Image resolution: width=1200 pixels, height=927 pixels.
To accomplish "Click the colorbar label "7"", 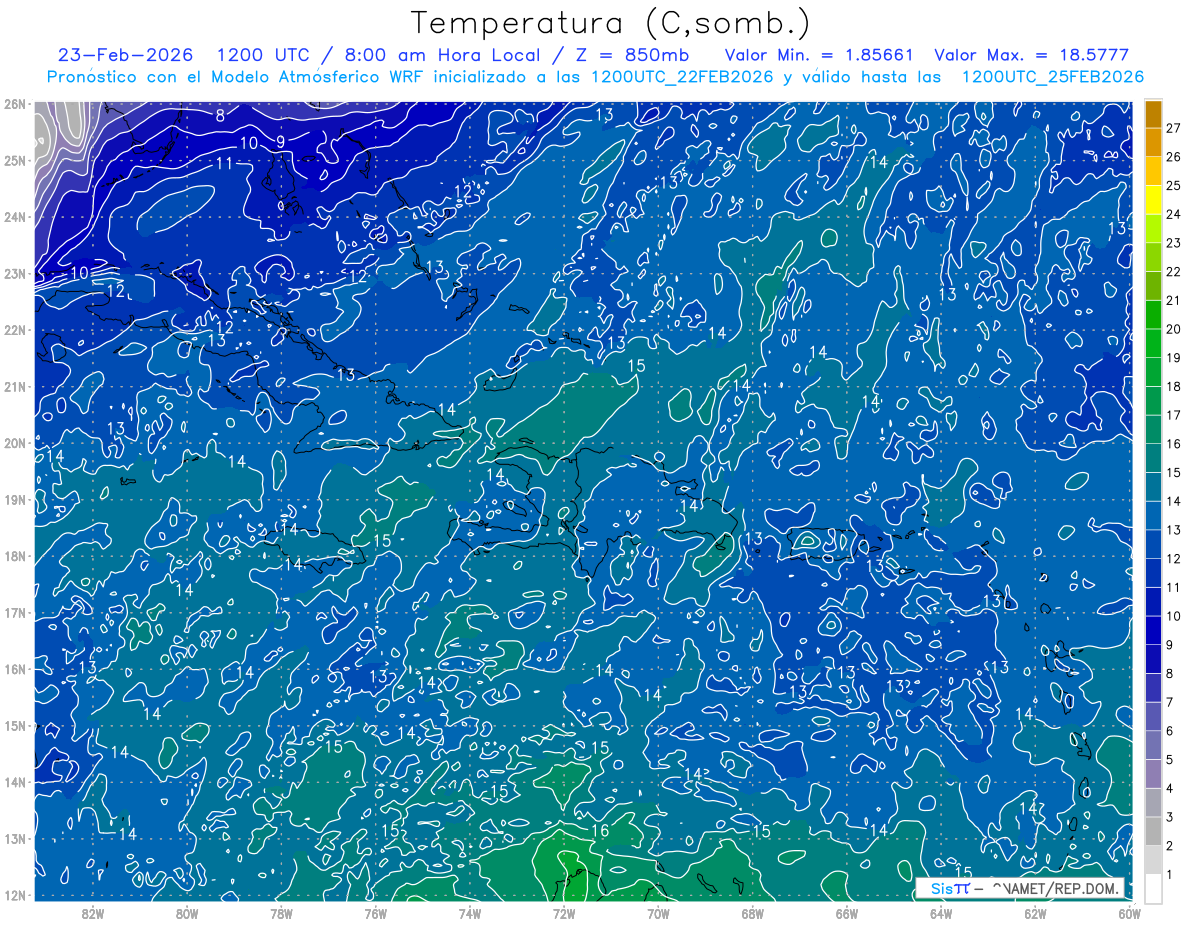I will coord(1170,702).
